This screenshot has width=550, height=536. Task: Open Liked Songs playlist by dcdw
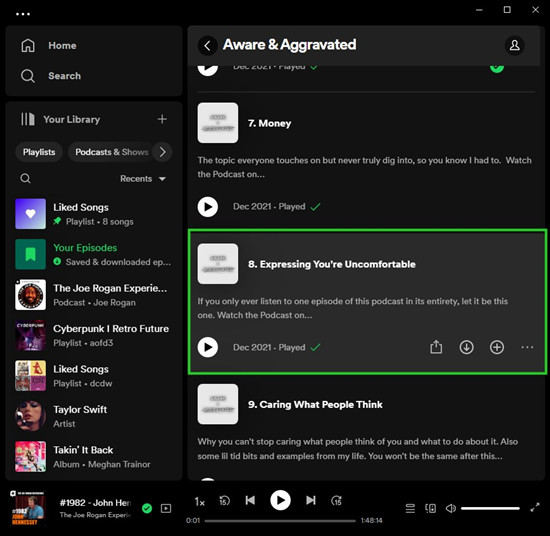click(x=94, y=376)
